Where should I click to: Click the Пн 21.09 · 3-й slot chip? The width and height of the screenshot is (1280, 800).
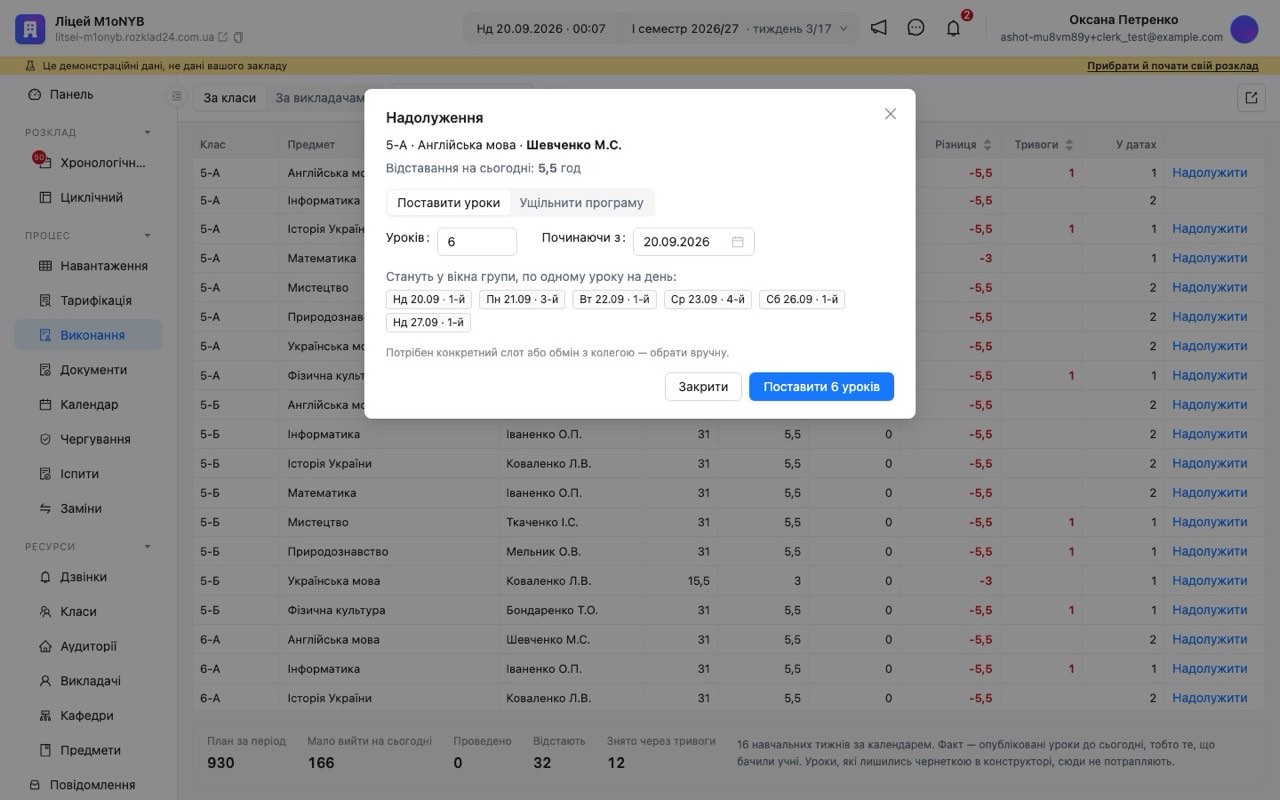pos(522,299)
